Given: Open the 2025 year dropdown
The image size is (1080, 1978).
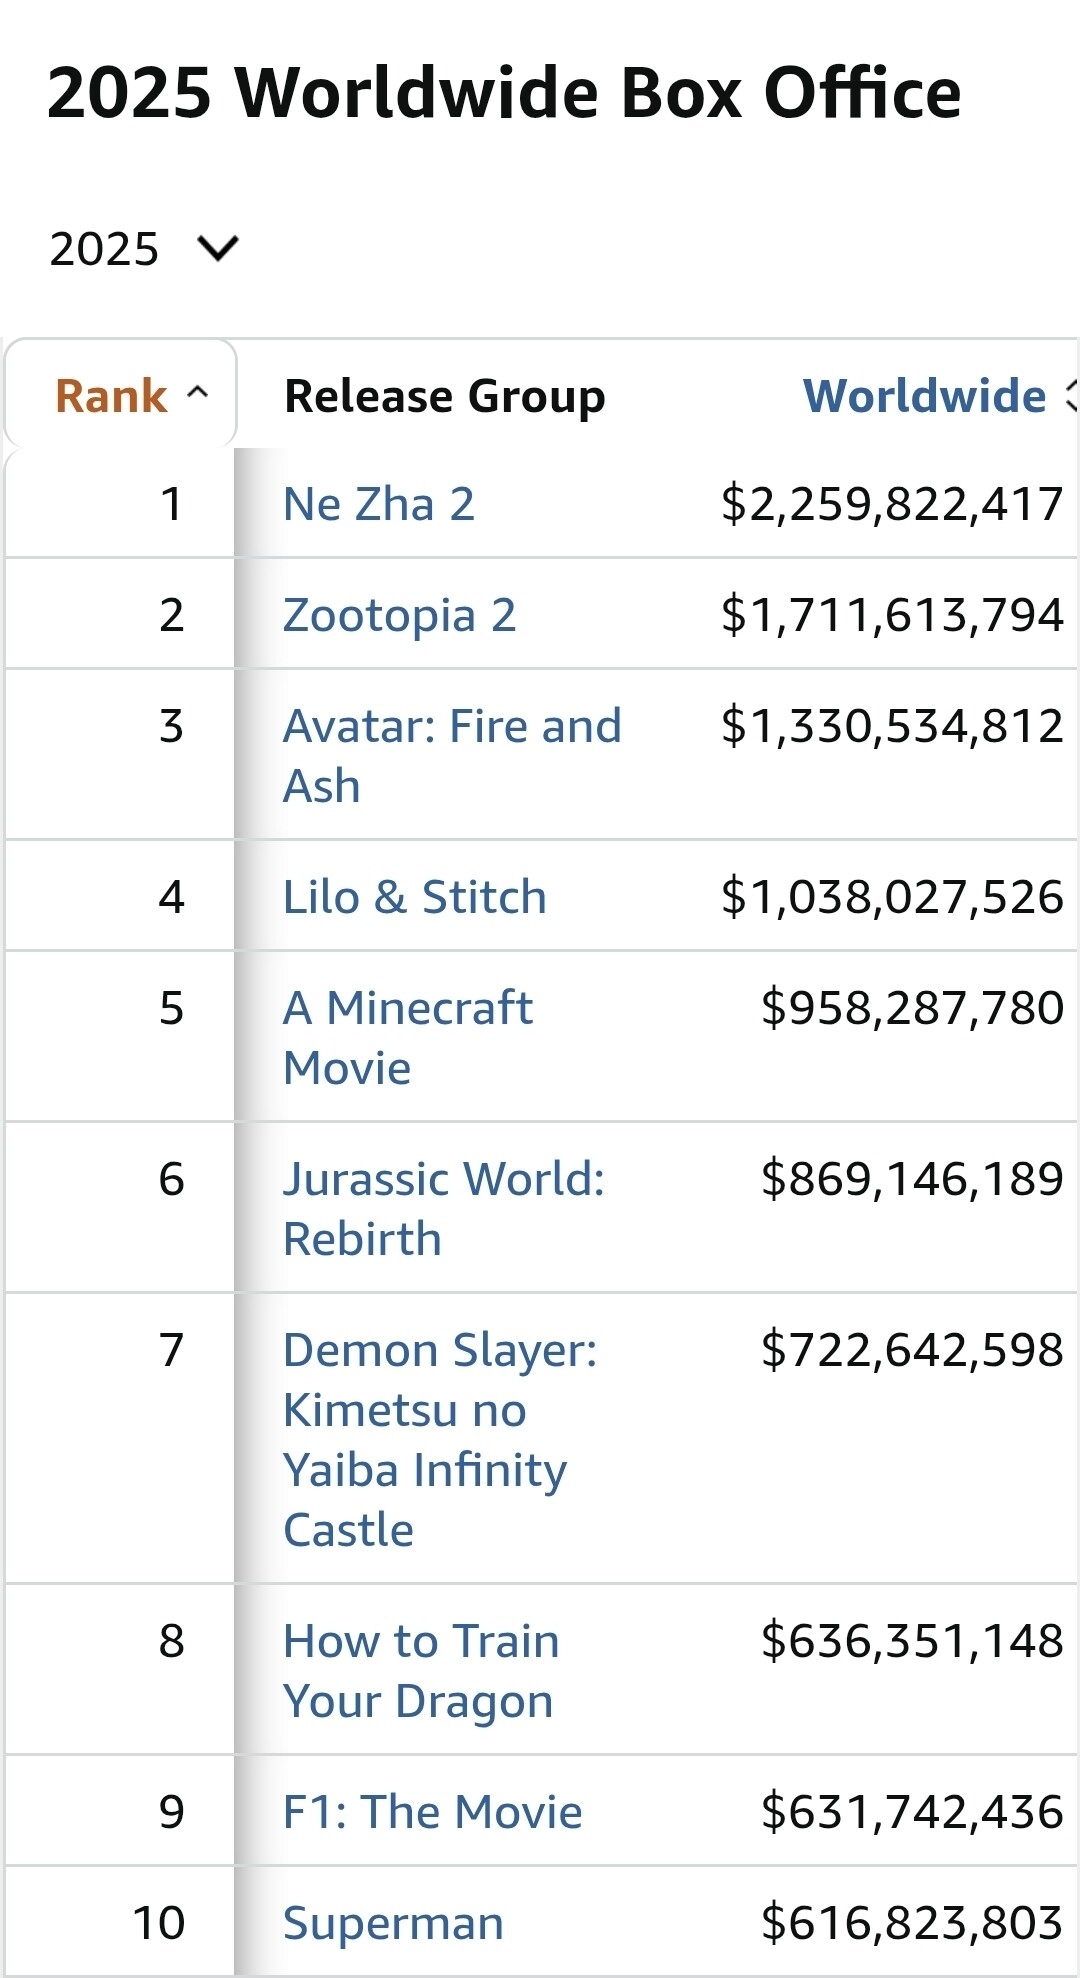Looking at the screenshot, I should click(x=142, y=248).
